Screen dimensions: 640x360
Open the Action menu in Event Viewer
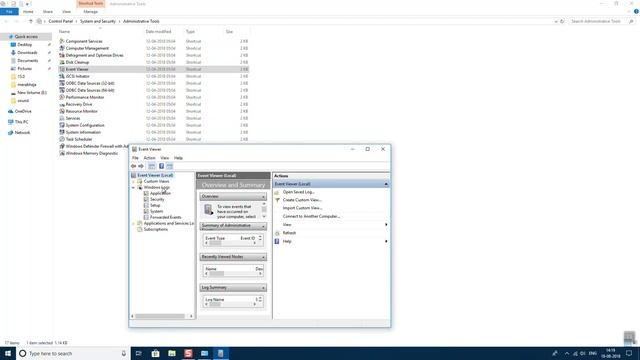tap(149, 158)
